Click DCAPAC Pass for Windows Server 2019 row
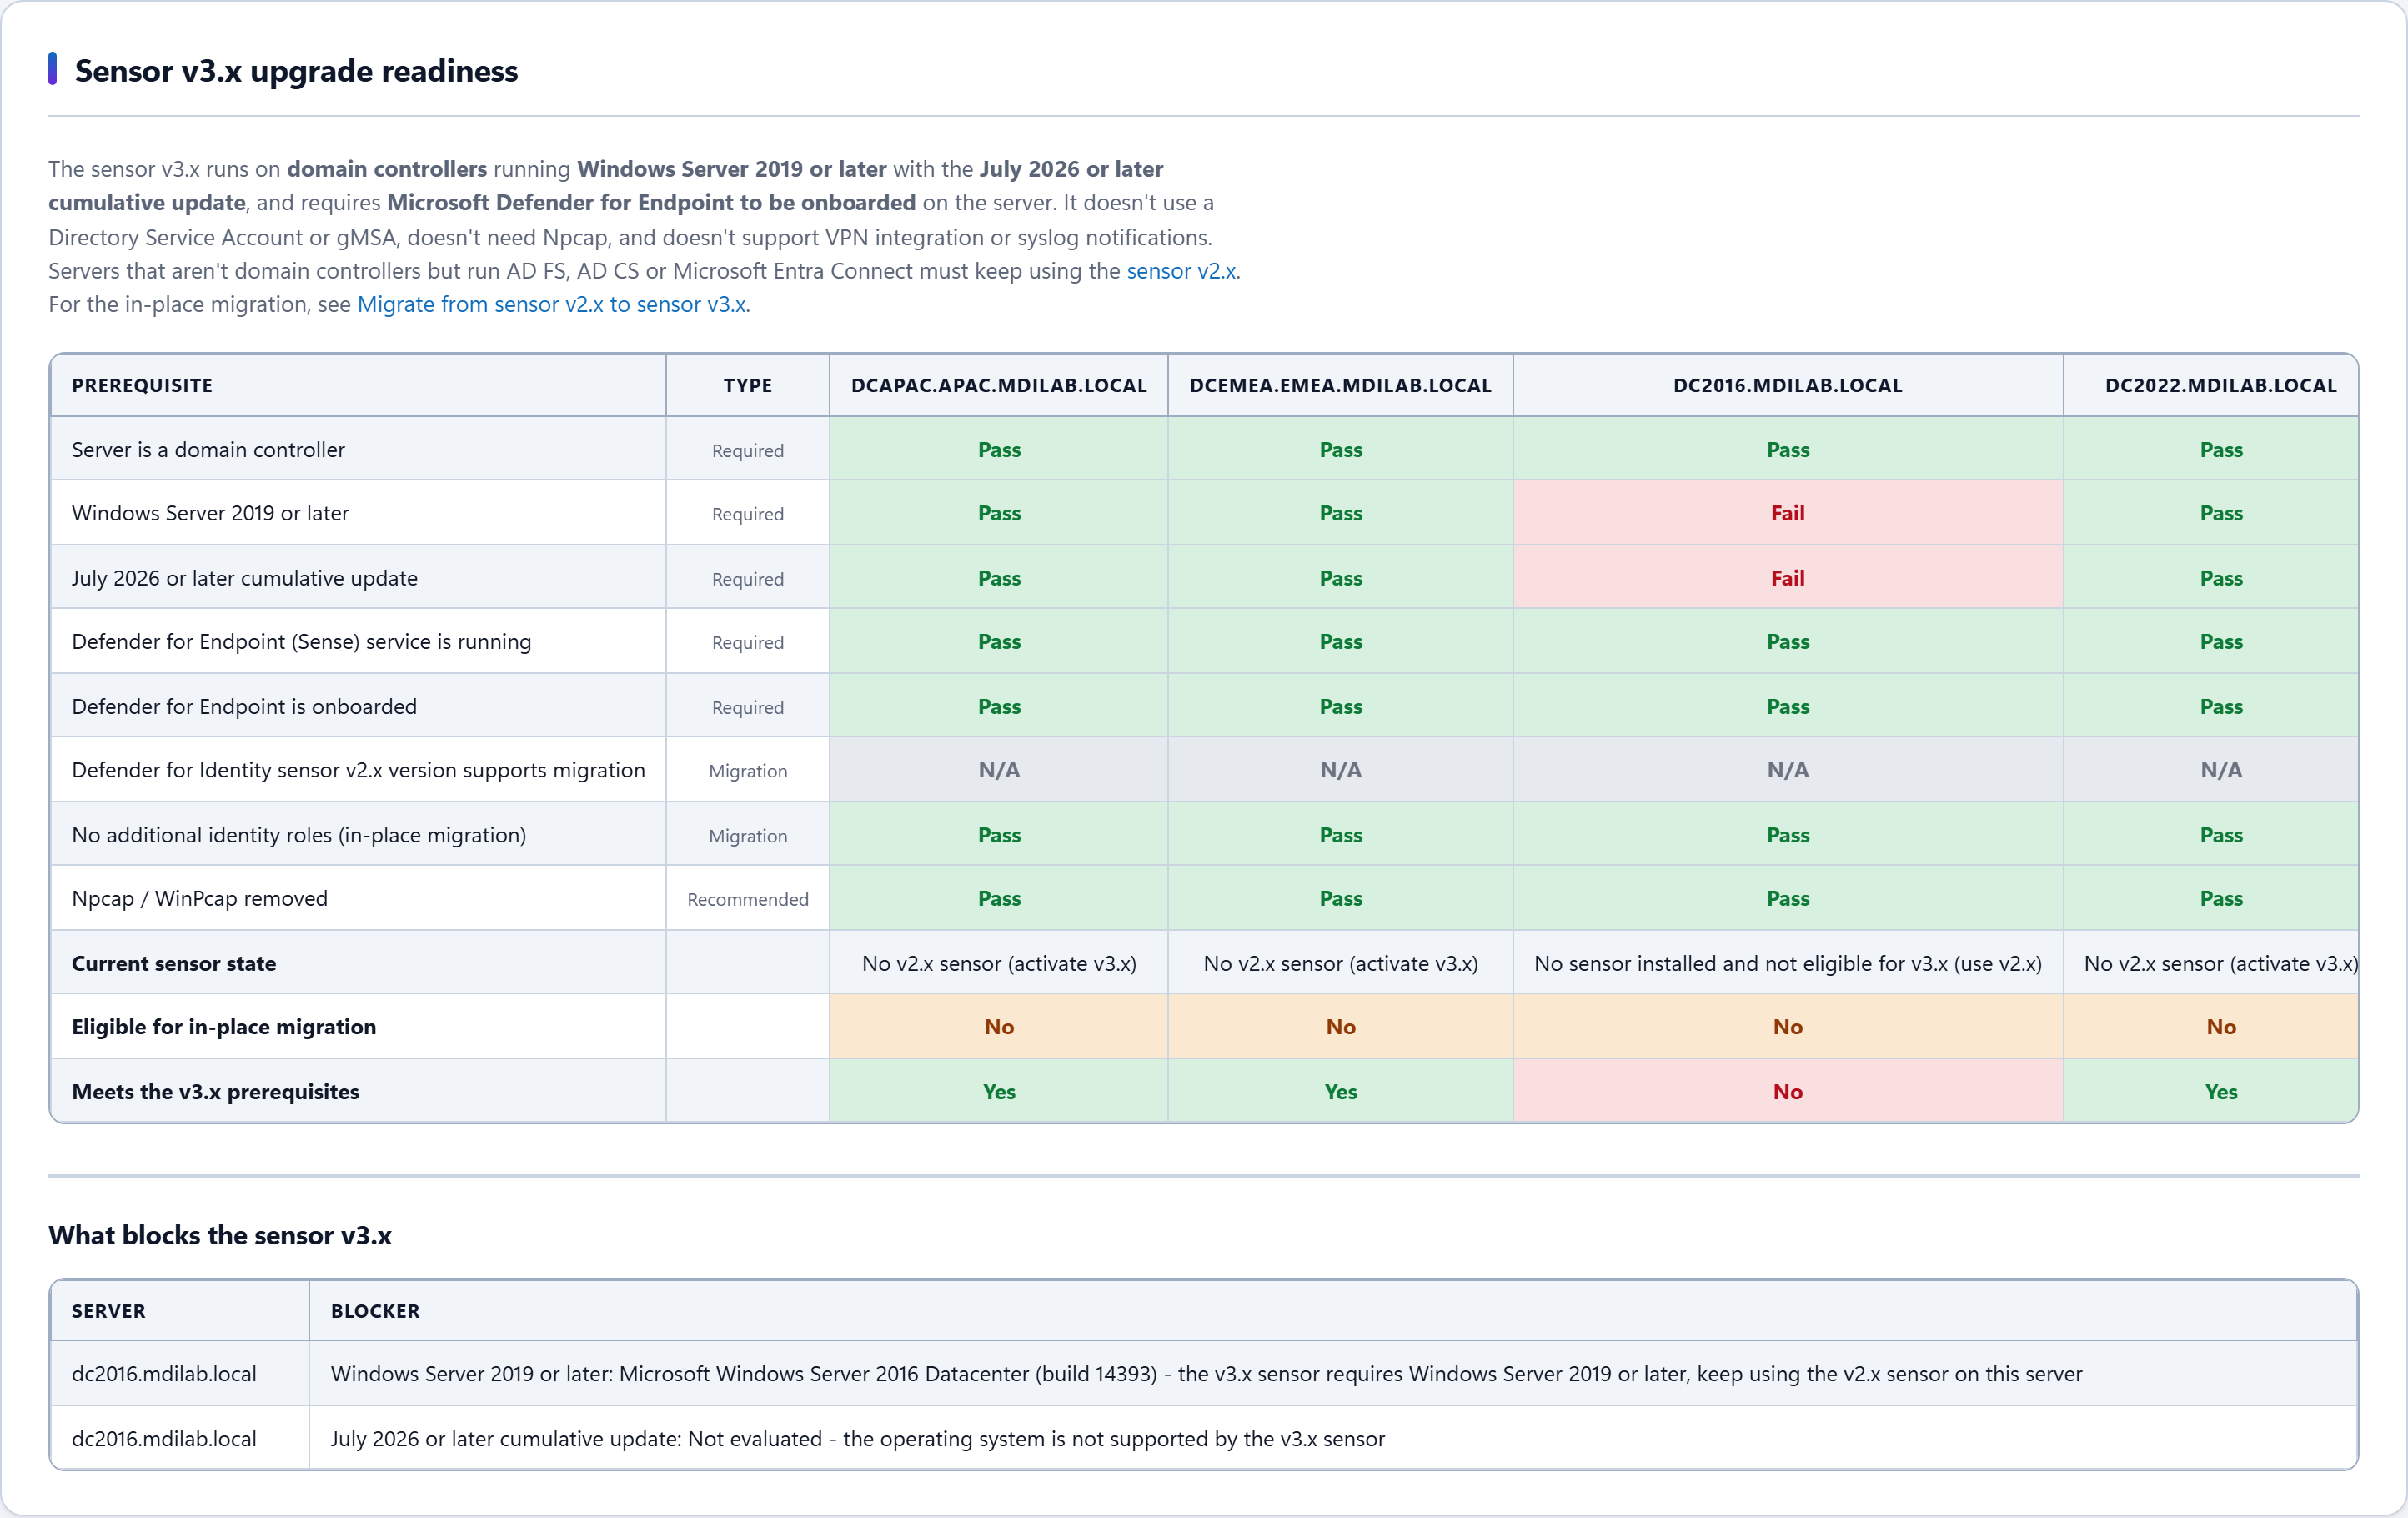 tap(999, 513)
